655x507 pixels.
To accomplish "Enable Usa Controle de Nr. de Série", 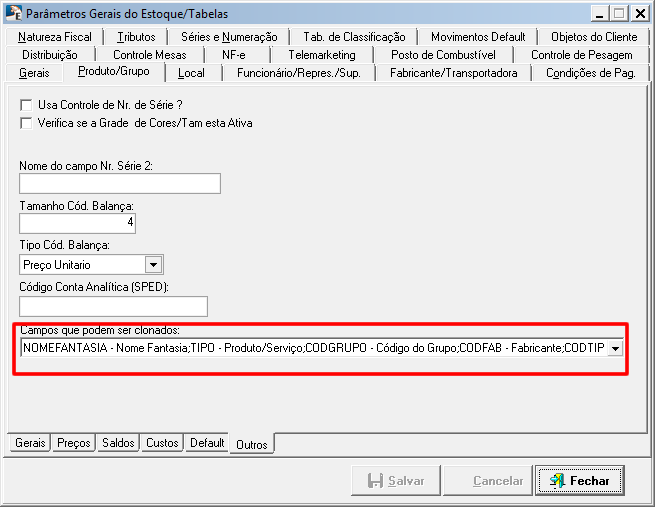I will (26, 105).
